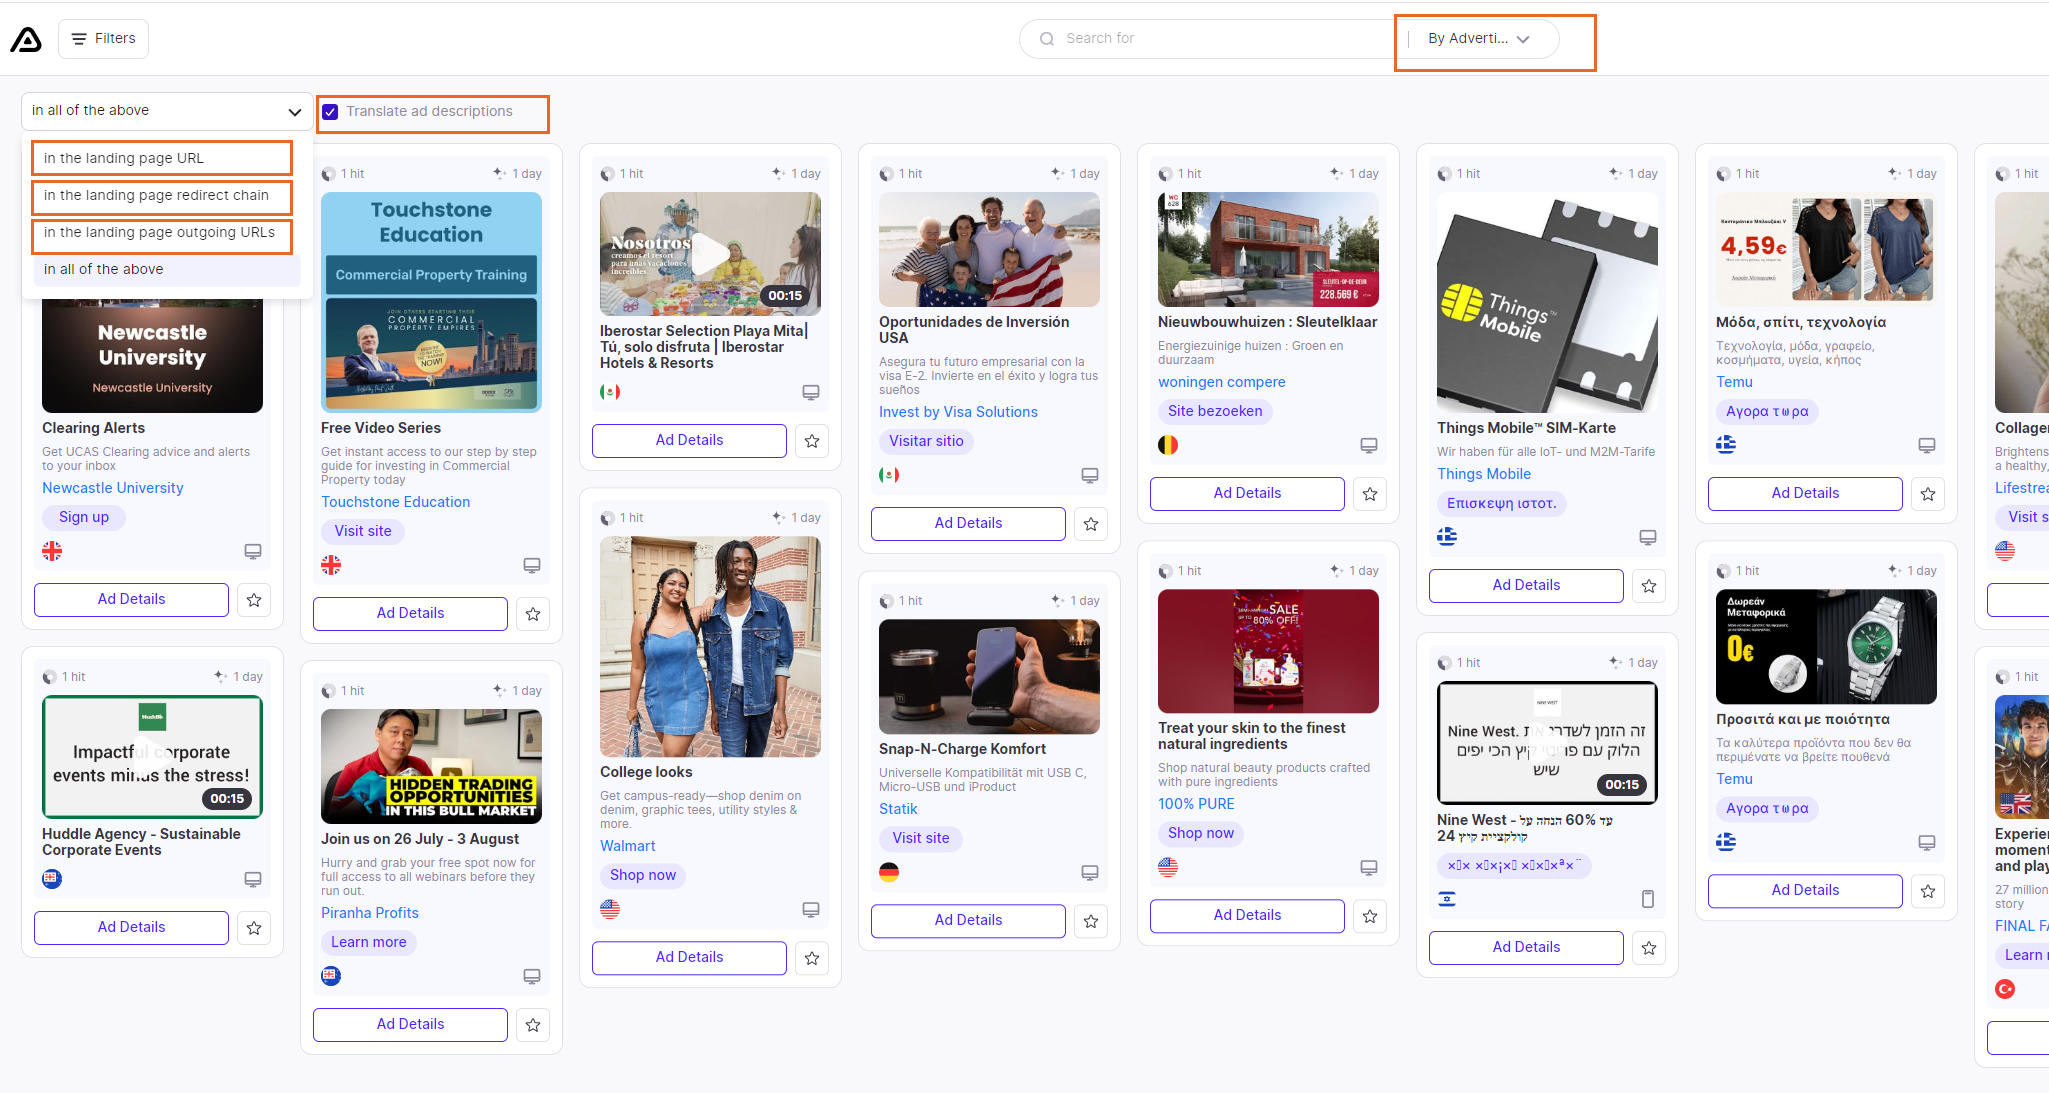
Task: Click the Sign up call-to-action tag
Action: (x=84, y=517)
